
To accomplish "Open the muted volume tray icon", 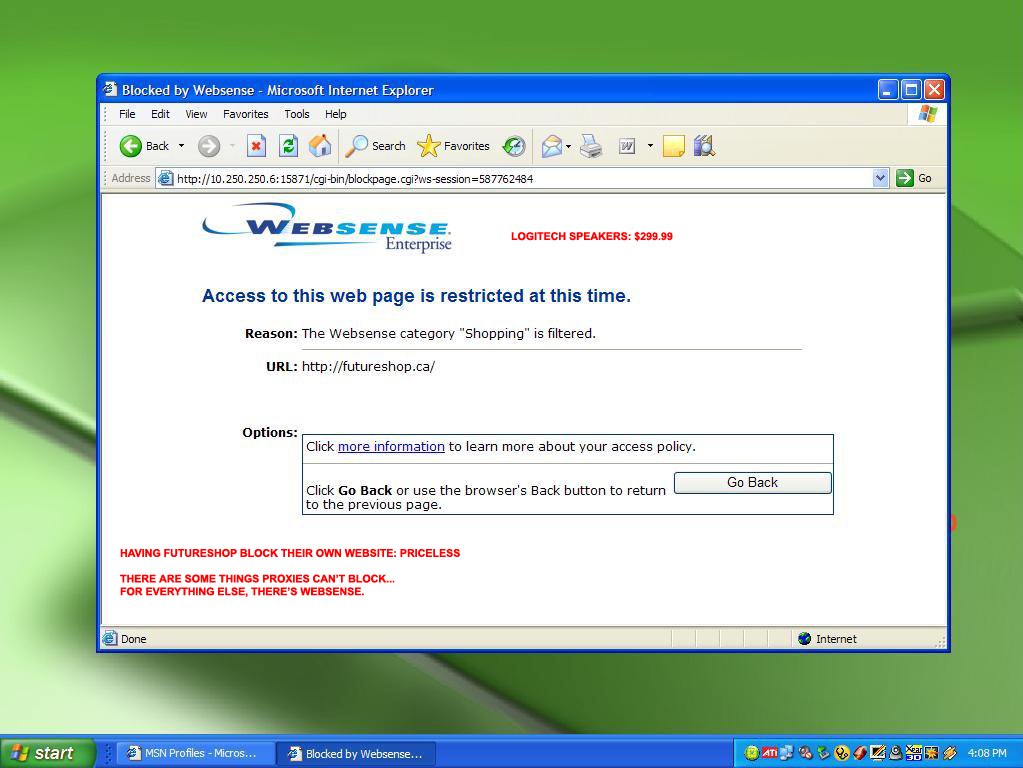I will click(805, 753).
